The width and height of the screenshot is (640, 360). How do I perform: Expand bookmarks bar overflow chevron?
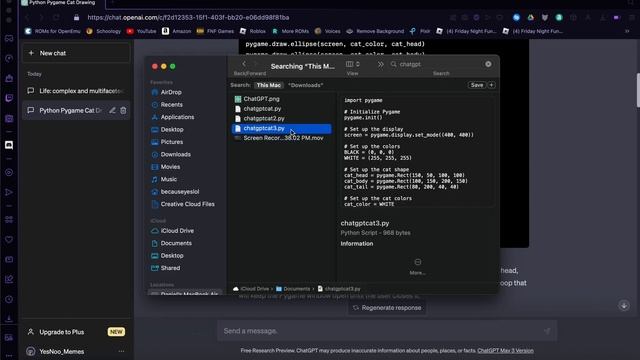coord(627,31)
